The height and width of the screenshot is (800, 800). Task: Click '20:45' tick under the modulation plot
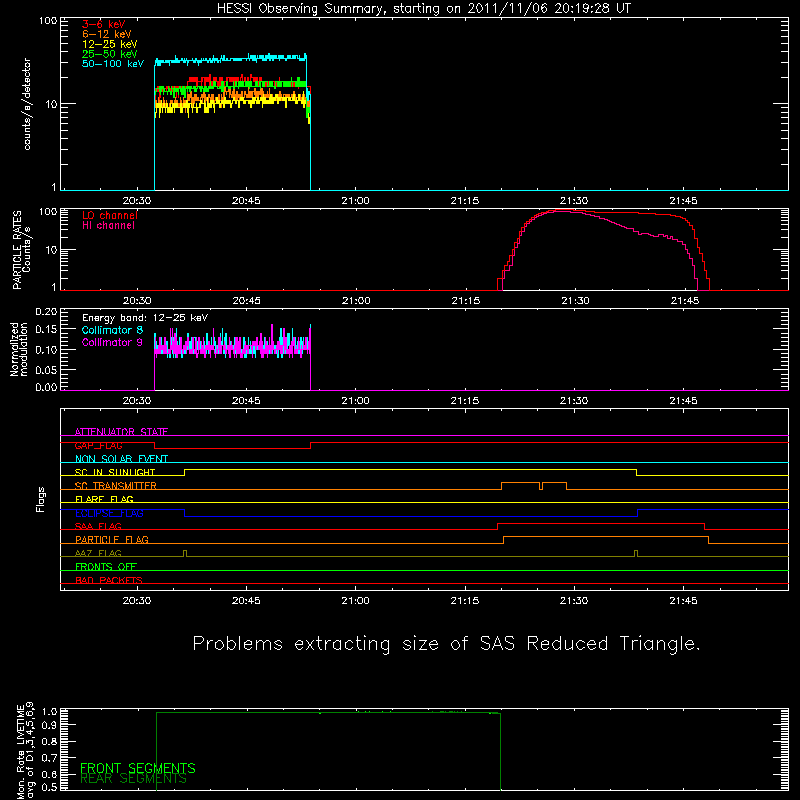[x=246, y=401]
